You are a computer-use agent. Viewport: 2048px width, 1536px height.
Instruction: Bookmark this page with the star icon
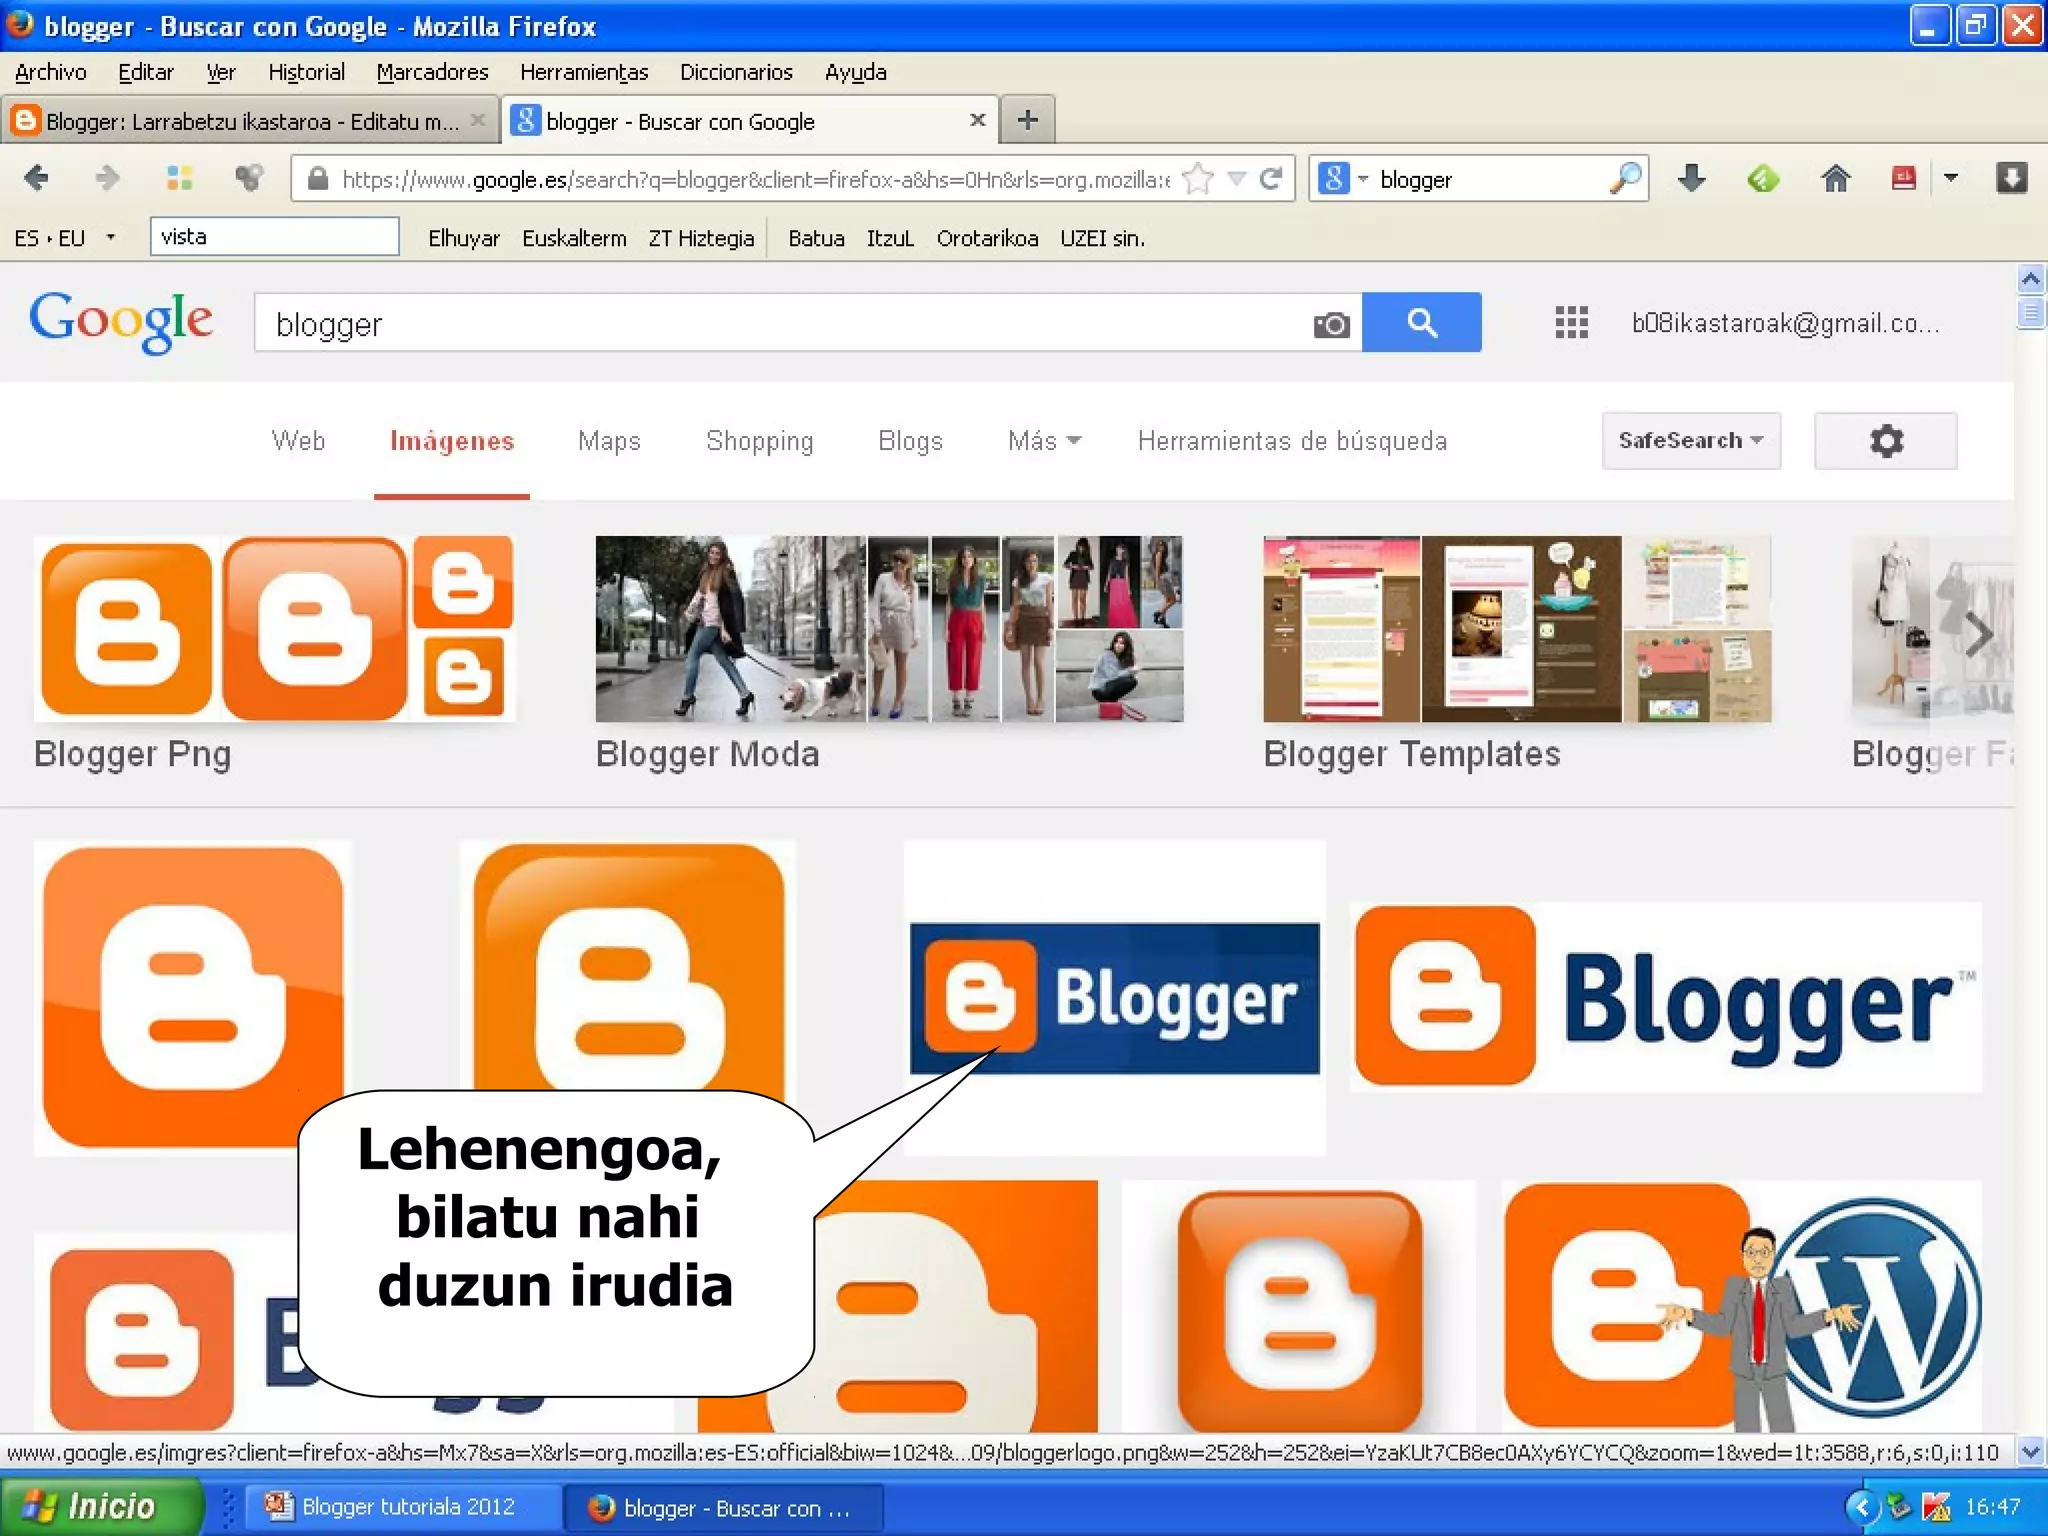tap(1196, 179)
